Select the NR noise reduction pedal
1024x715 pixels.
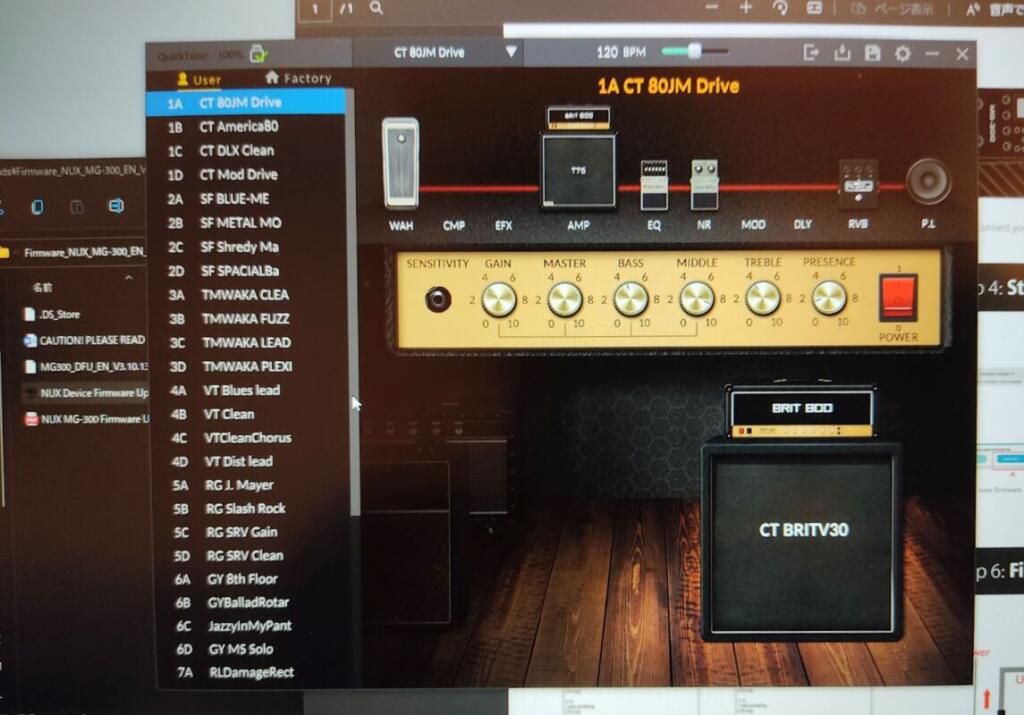pos(704,184)
